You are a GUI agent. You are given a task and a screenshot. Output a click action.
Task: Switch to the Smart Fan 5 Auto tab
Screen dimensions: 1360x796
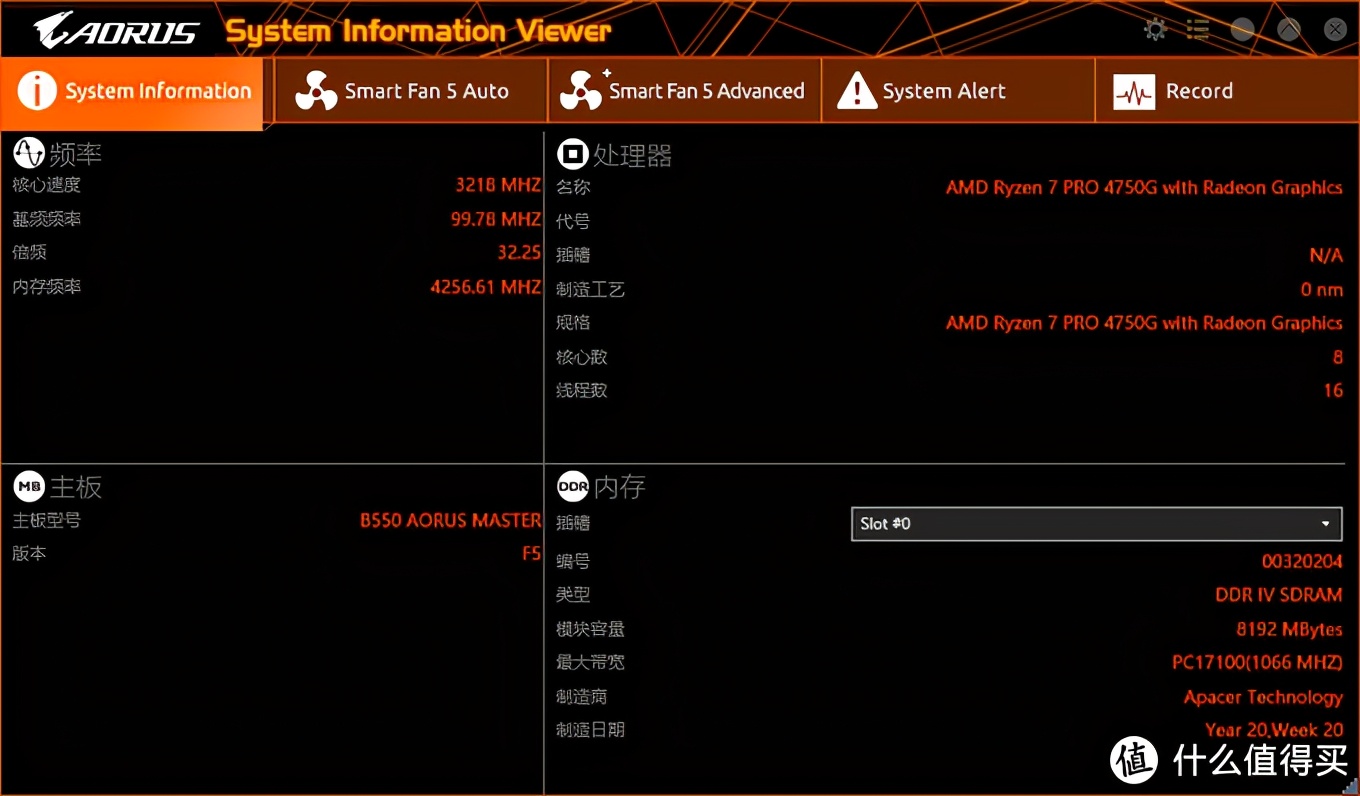click(411, 91)
